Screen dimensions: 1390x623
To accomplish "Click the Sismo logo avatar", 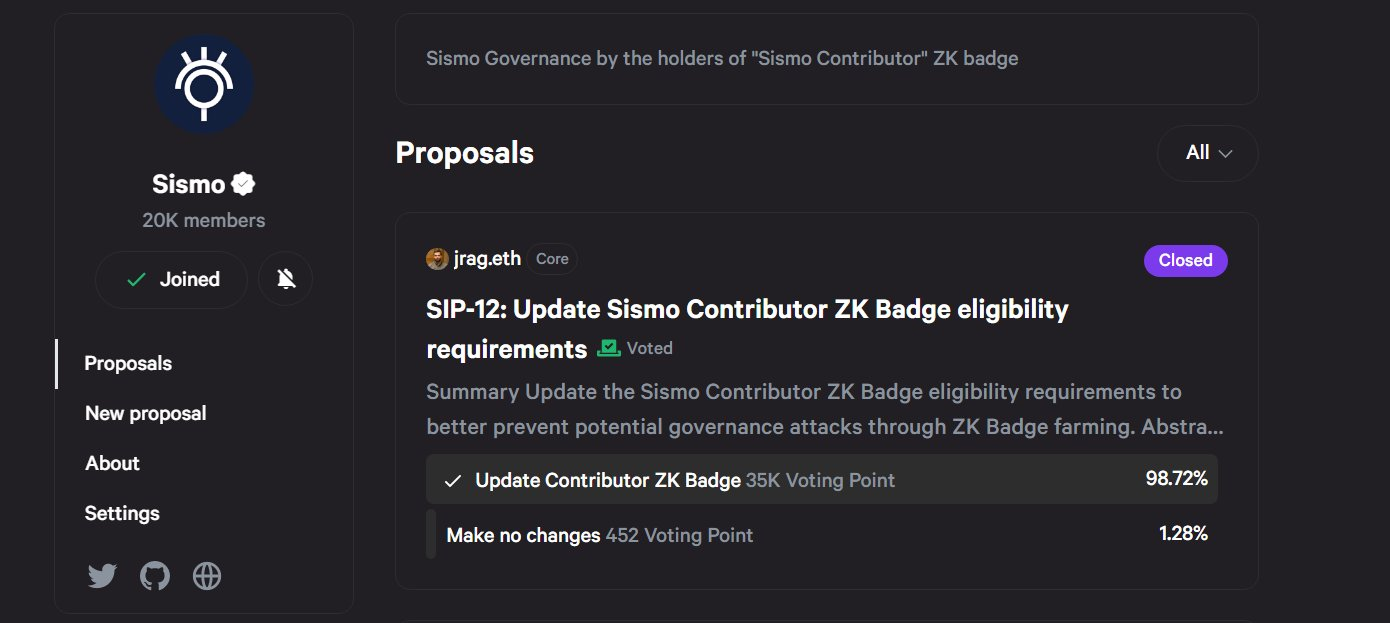I will 204,85.
